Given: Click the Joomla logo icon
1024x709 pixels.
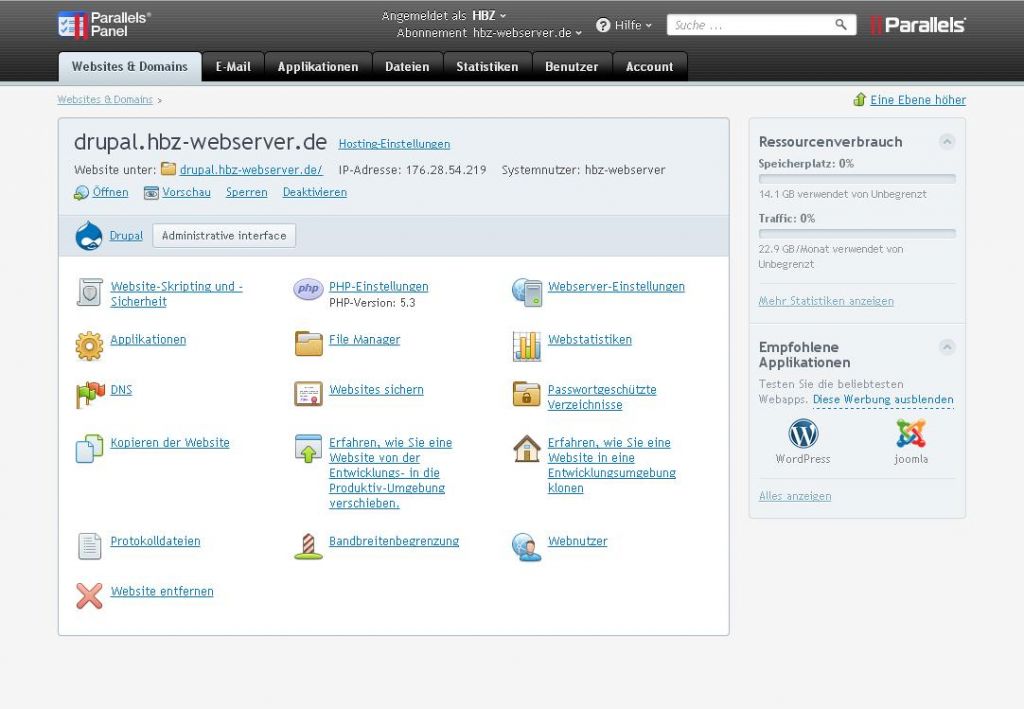Looking at the screenshot, I should (x=911, y=434).
